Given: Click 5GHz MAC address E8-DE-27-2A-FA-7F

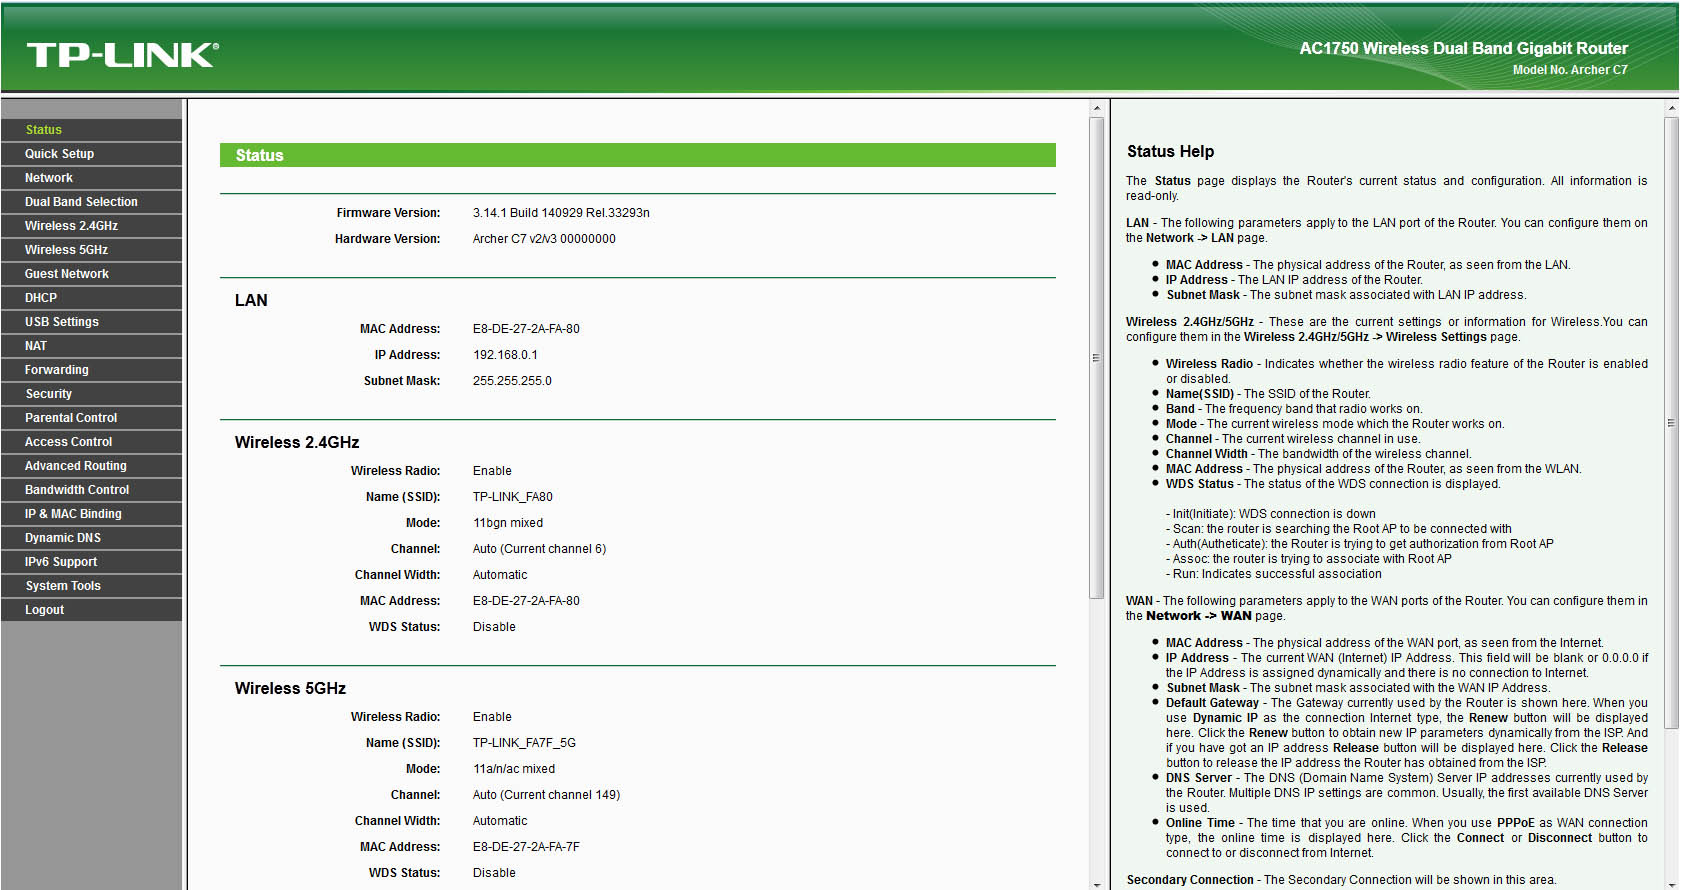Looking at the screenshot, I should (x=526, y=847).
